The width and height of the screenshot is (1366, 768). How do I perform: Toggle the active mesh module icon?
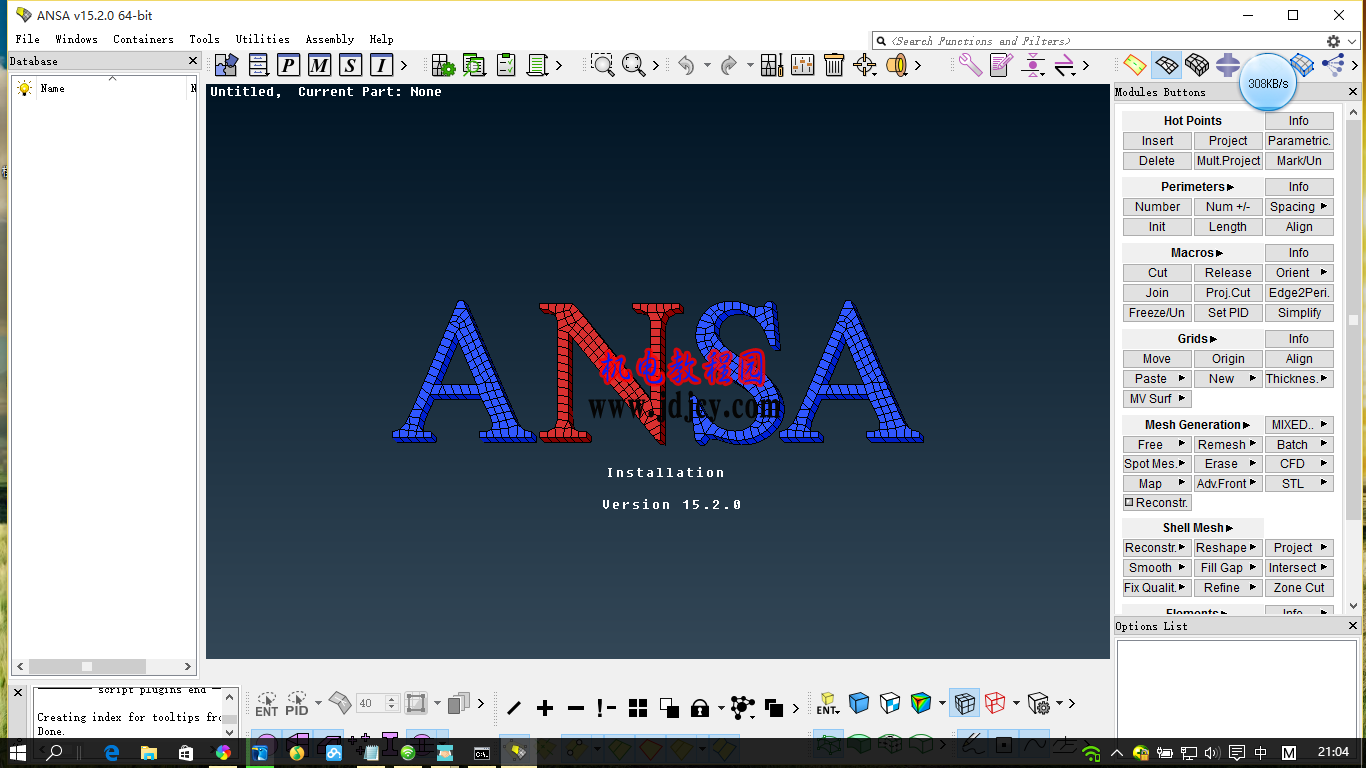tap(1166, 66)
